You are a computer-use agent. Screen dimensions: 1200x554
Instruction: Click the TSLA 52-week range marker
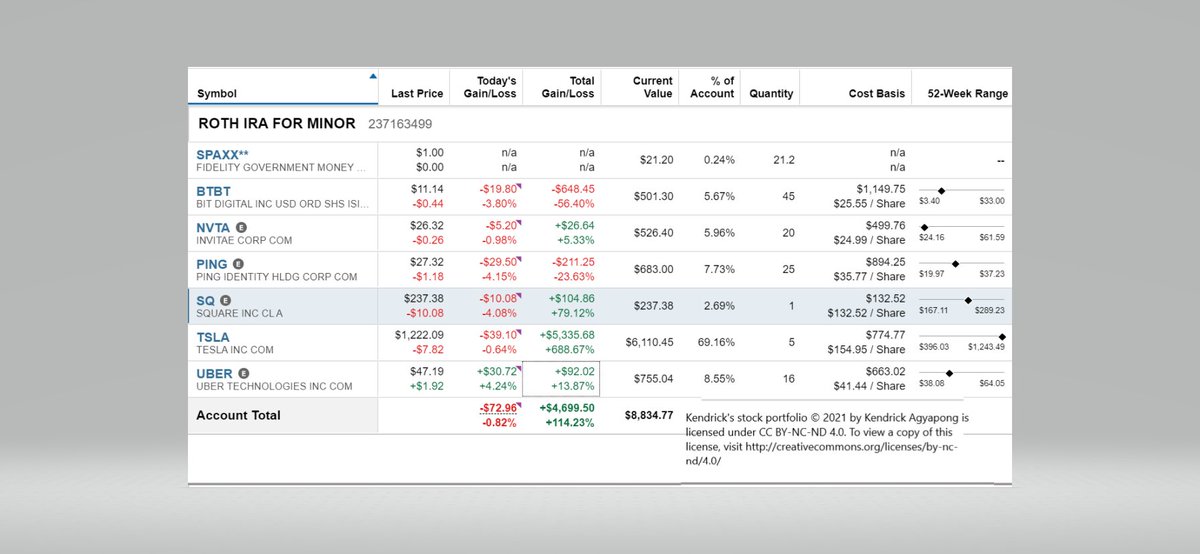pyautogui.click(x=1002, y=336)
